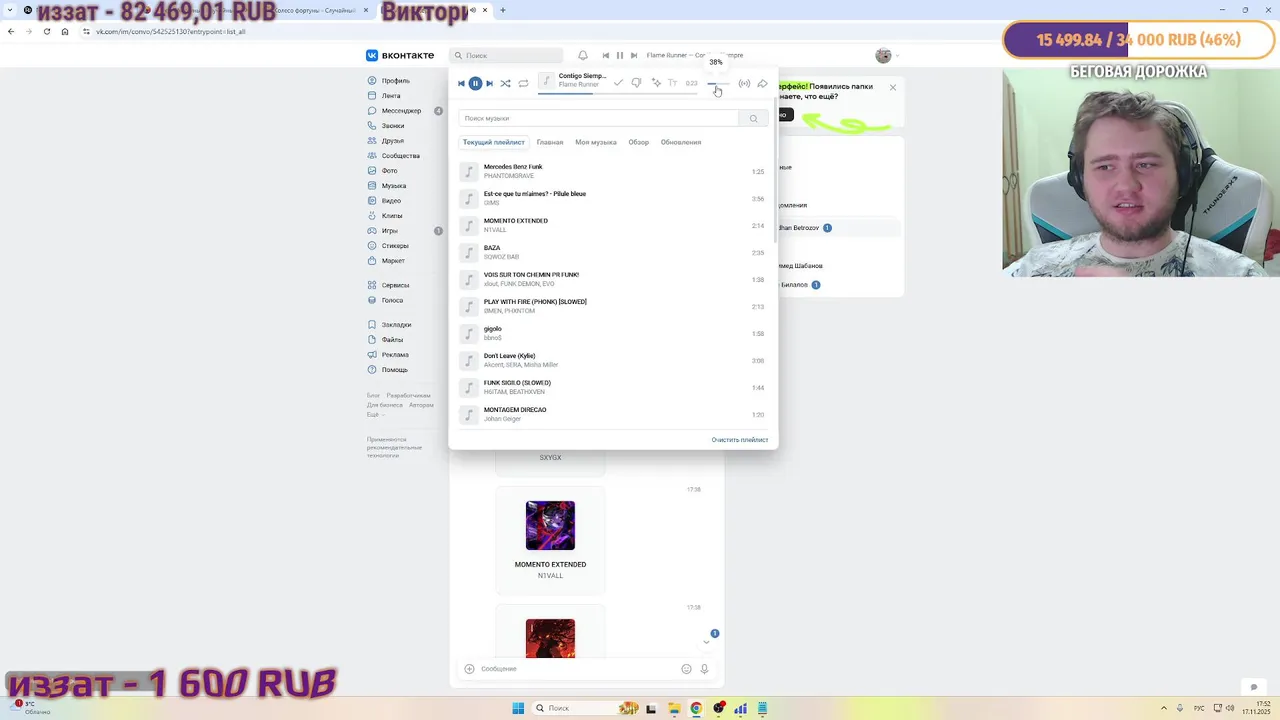Image resolution: width=1280 pixels, height=720 pixels.
Task: Open the profile avatar dropdown menu
Action: 886,55
